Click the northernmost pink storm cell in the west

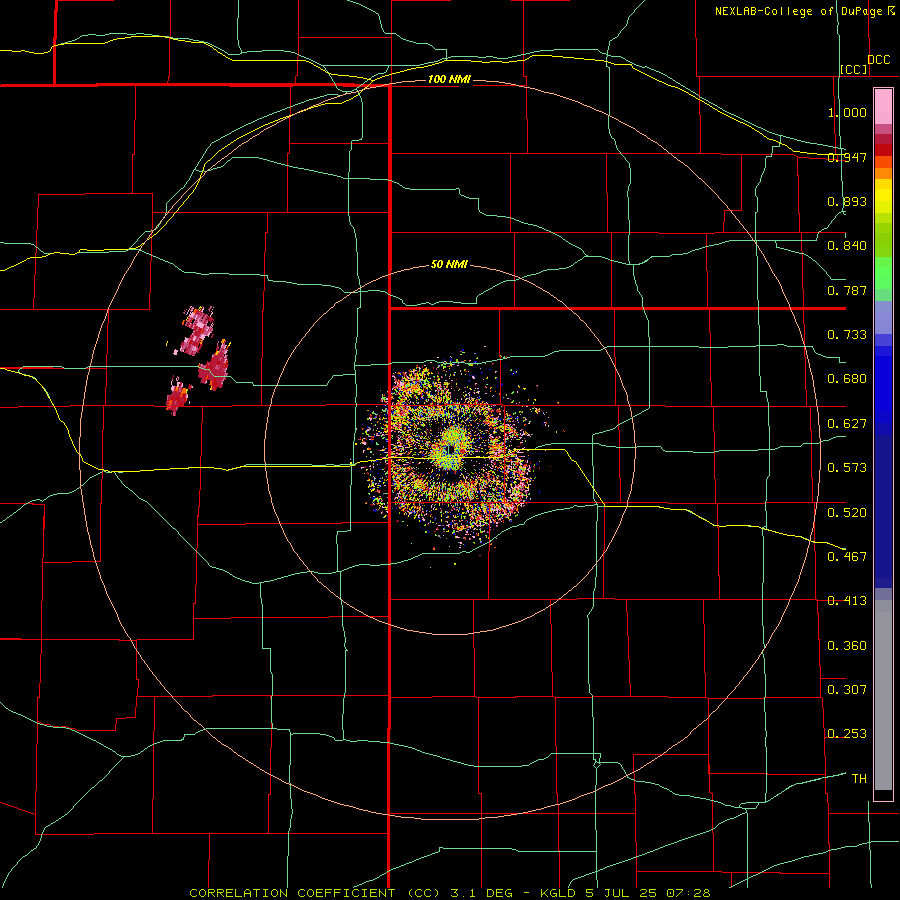tap(197, 331)
